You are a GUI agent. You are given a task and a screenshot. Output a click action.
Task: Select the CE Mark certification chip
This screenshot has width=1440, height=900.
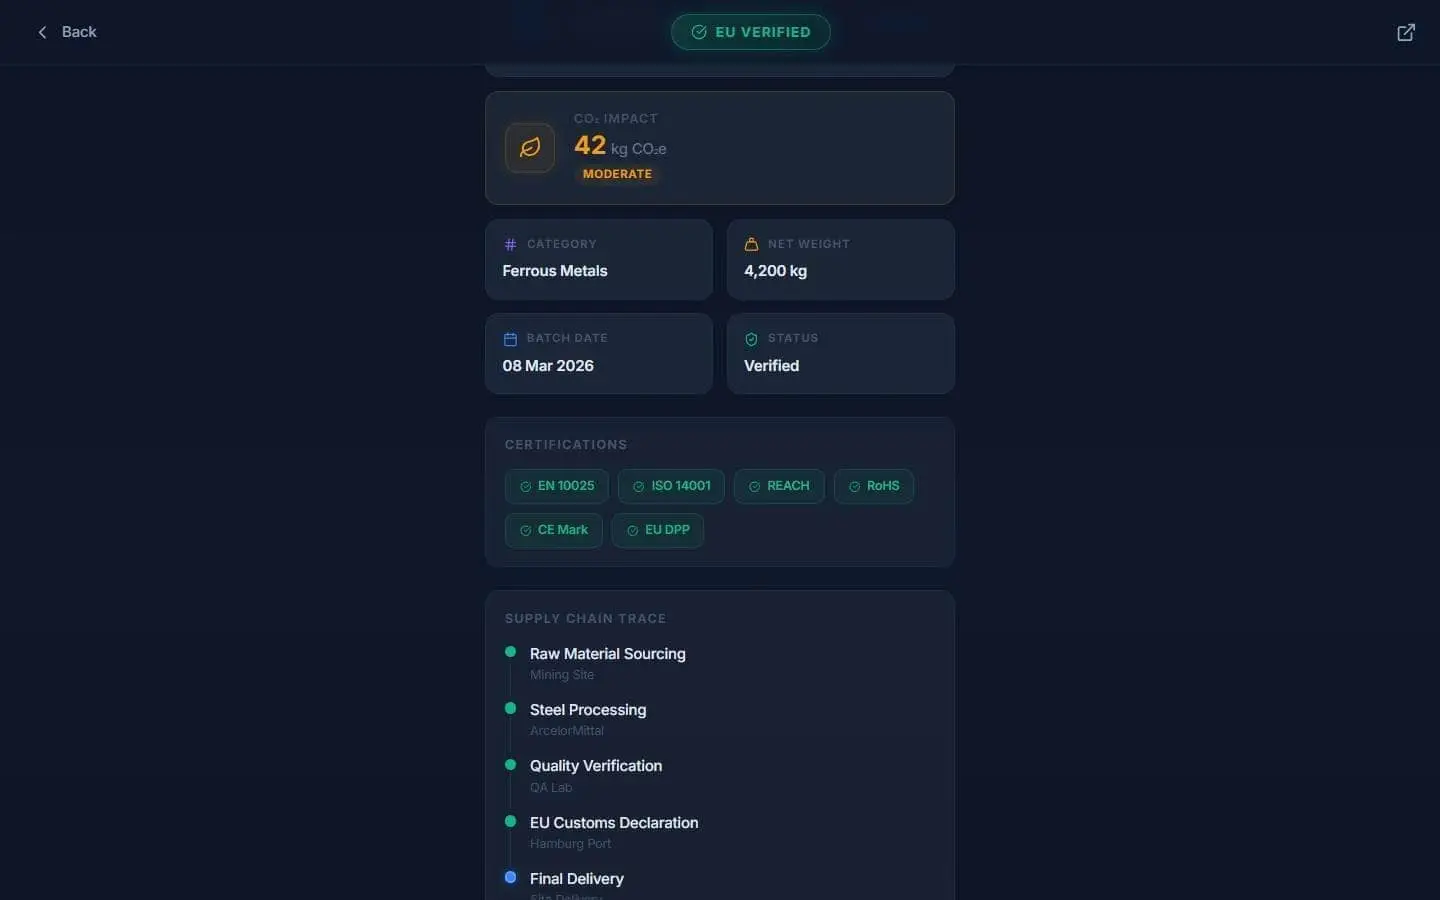click(553, 530)
